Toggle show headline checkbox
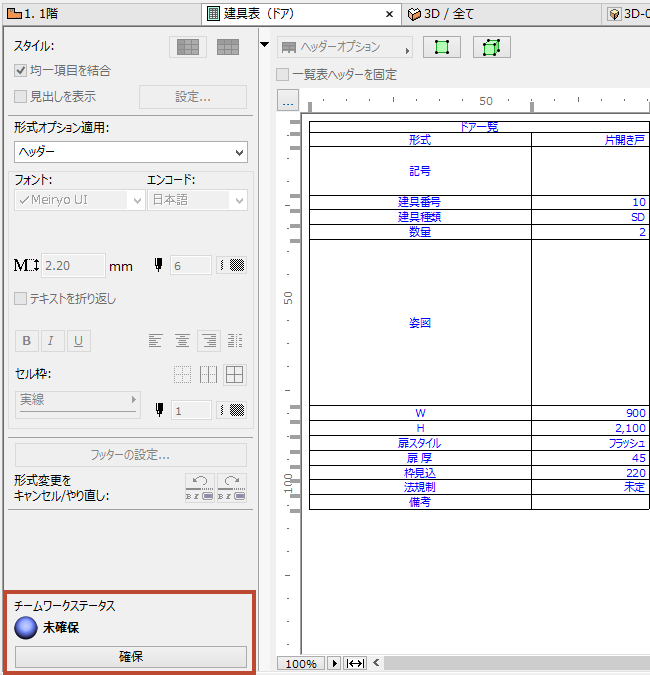 pyautogui.click(x=20, y=96)
